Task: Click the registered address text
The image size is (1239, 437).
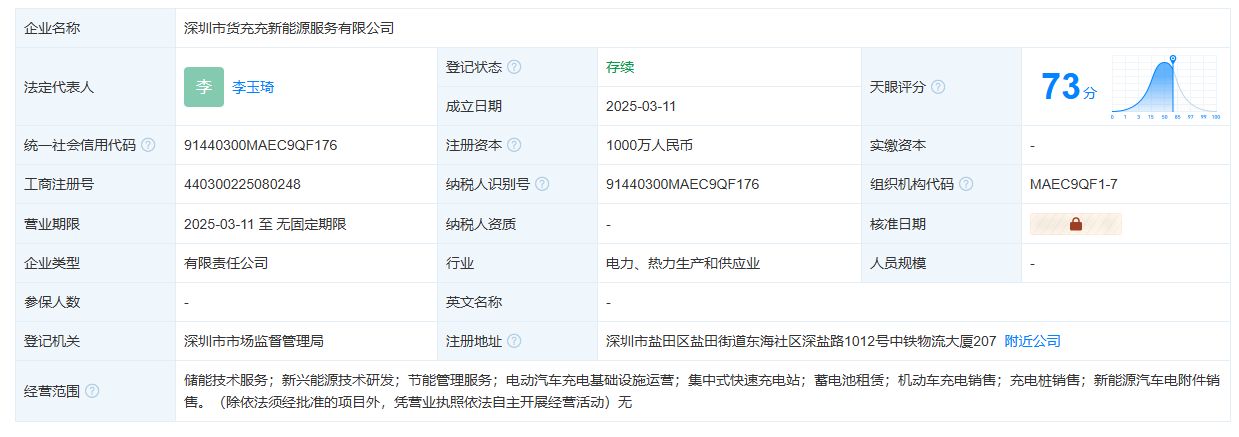Action: [801, 341]
